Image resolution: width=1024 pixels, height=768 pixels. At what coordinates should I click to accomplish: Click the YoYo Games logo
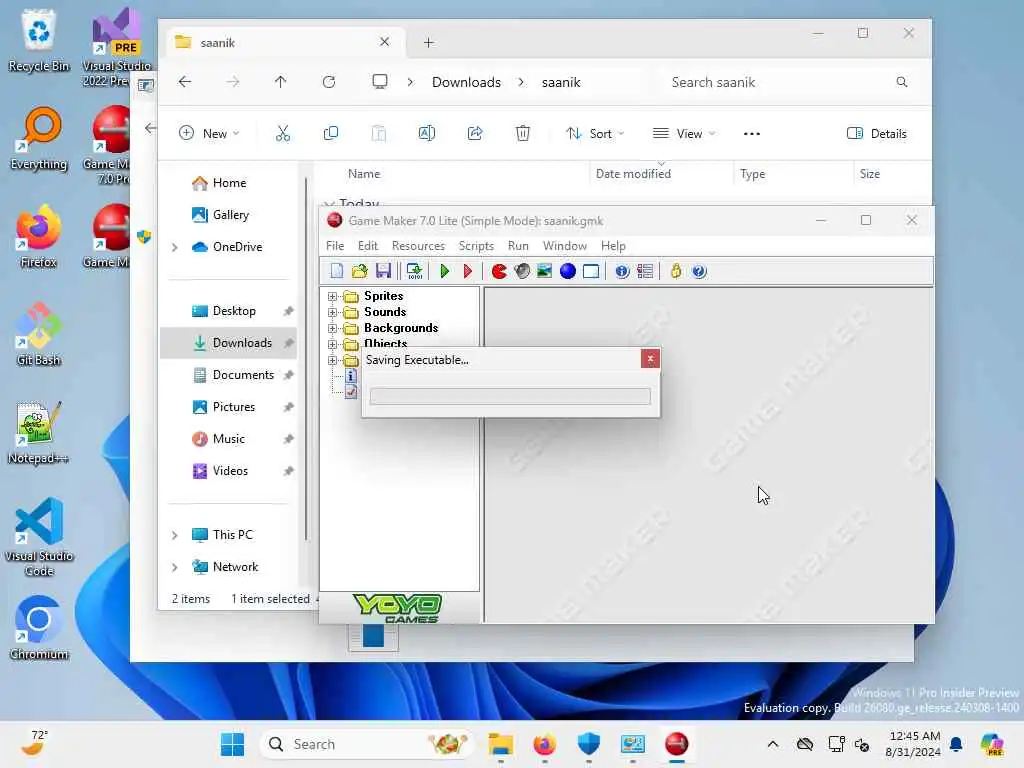(x=397, y=608)
